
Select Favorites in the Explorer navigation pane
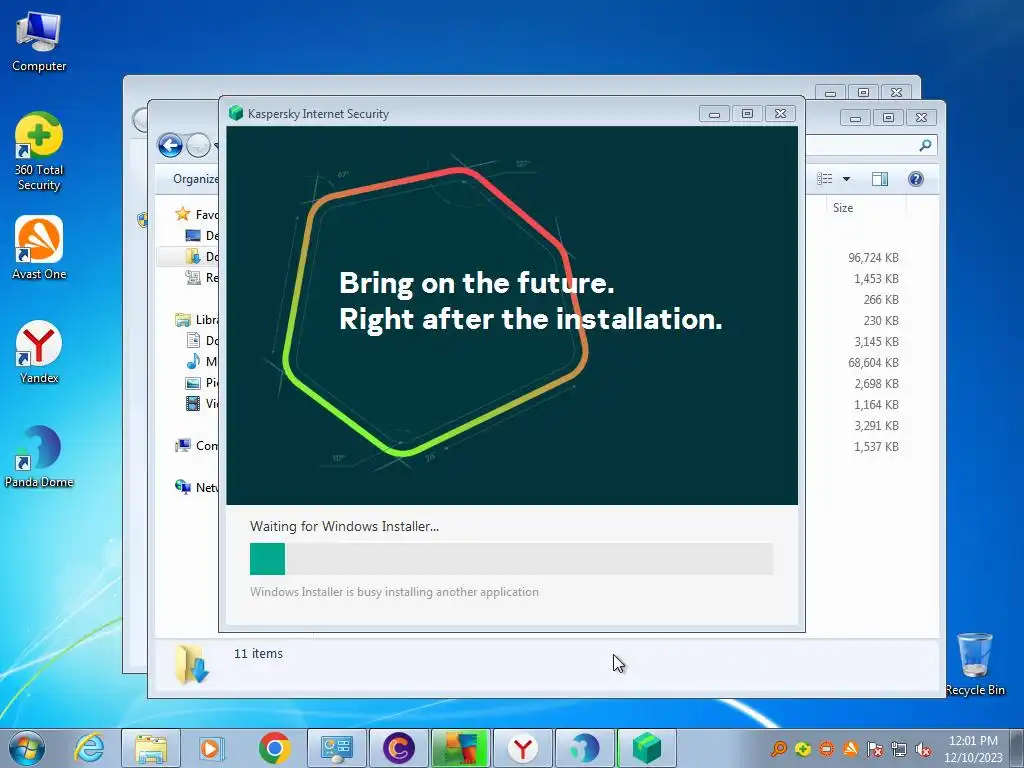tap(197, 214)
